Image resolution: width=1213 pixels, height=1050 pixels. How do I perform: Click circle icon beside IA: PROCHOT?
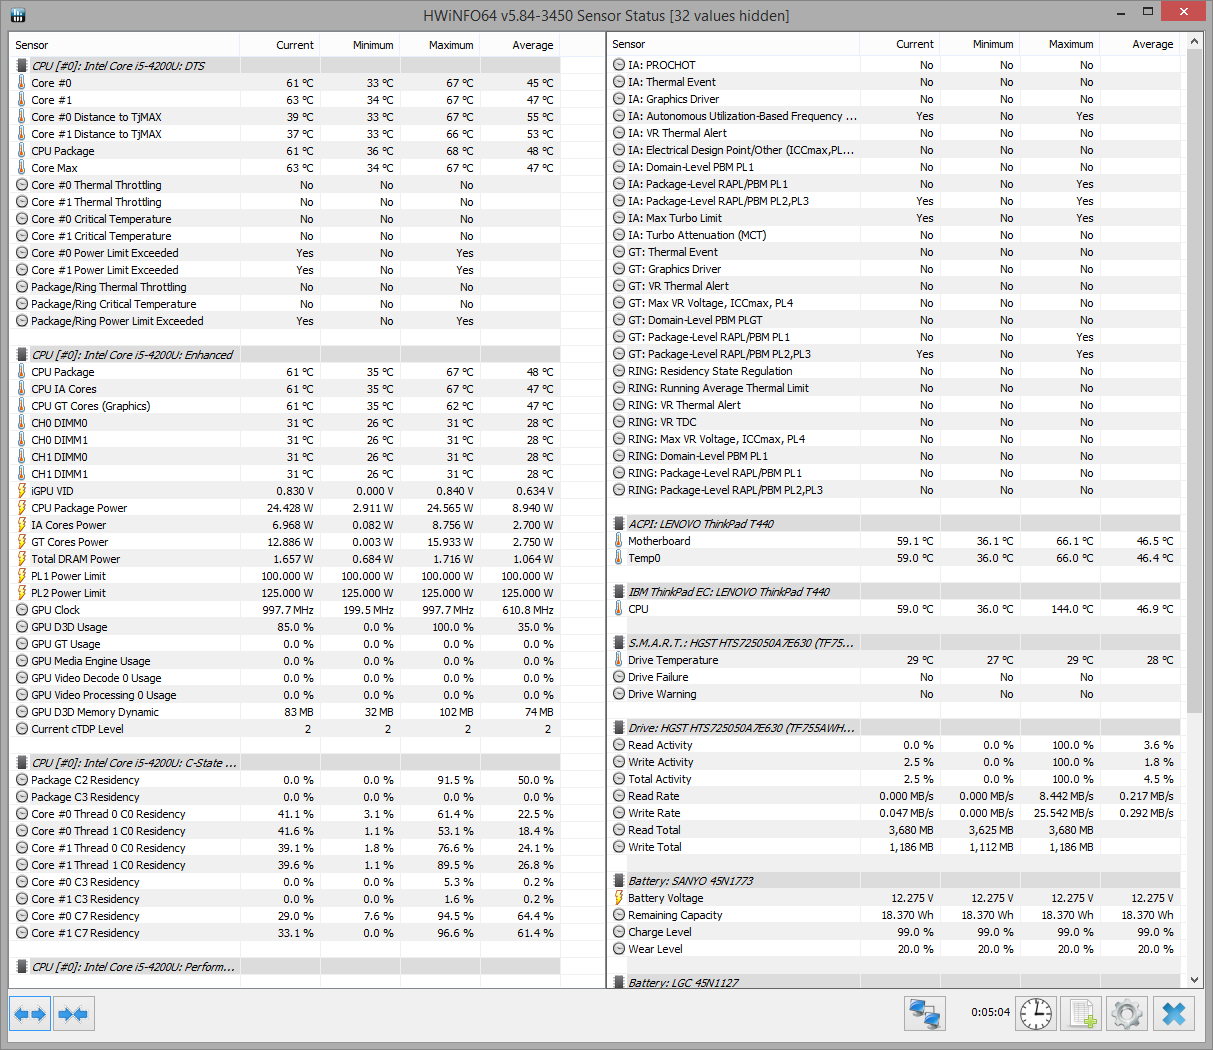click(619, 65)
